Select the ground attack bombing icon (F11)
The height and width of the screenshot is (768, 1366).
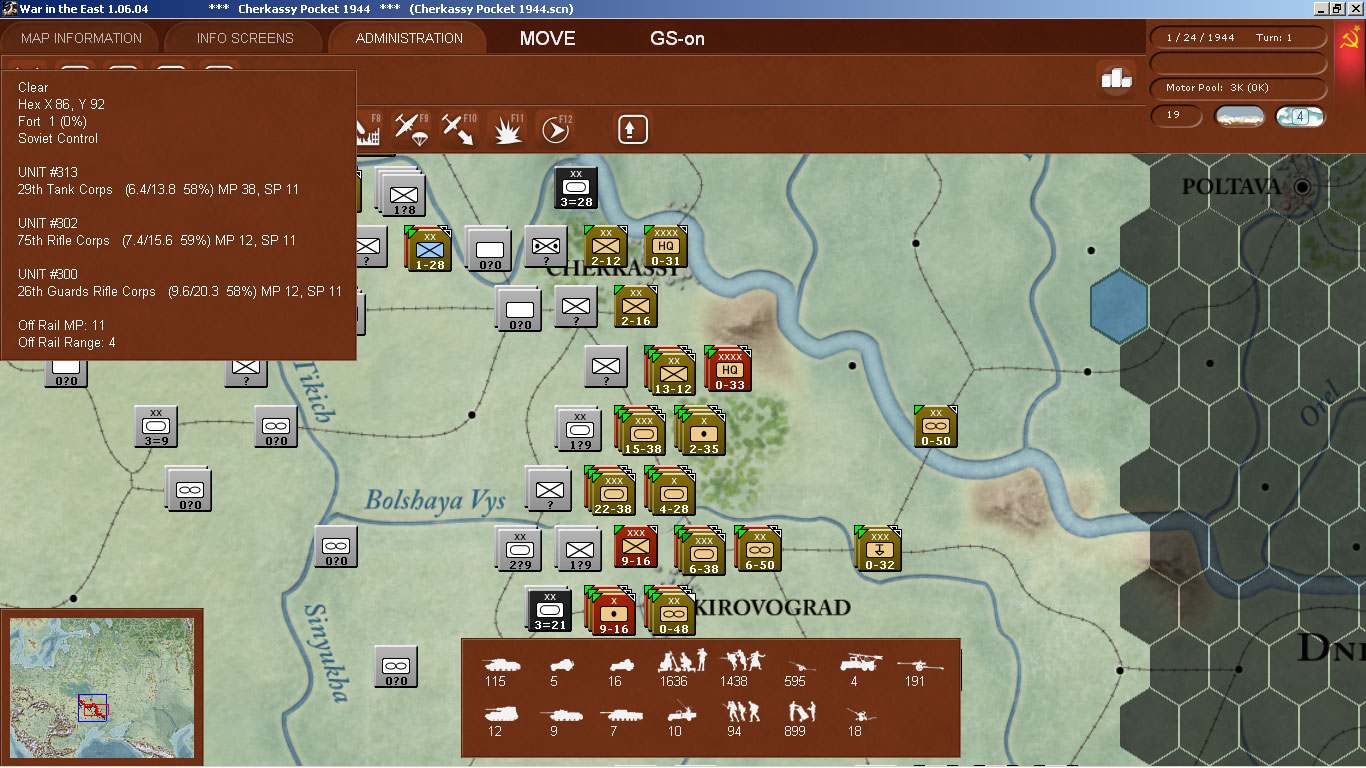tap(508, 128)
